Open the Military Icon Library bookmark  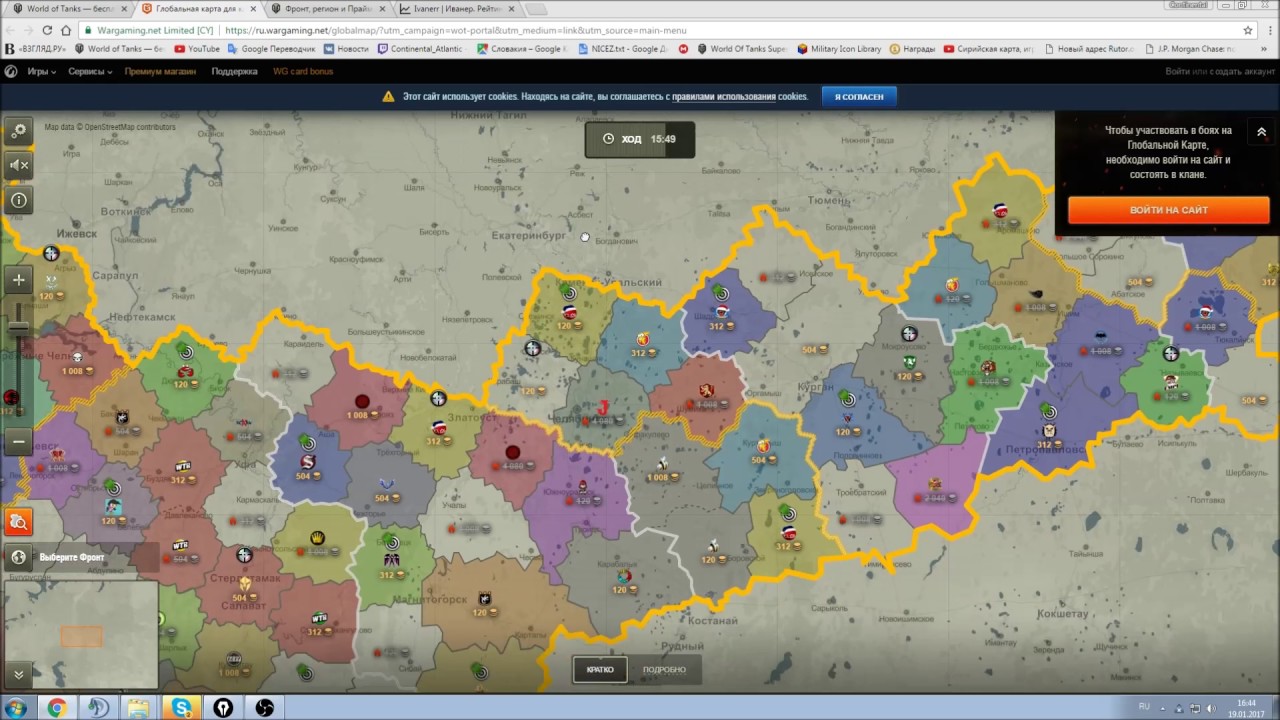(839, 49)
